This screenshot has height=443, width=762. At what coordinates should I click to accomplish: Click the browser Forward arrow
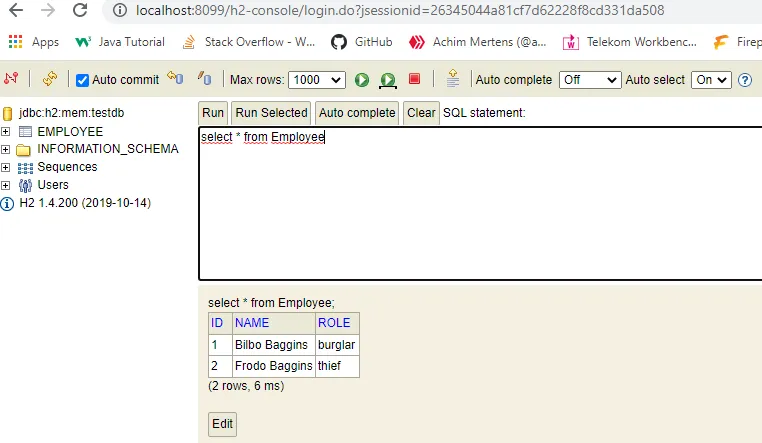[48, 10]
